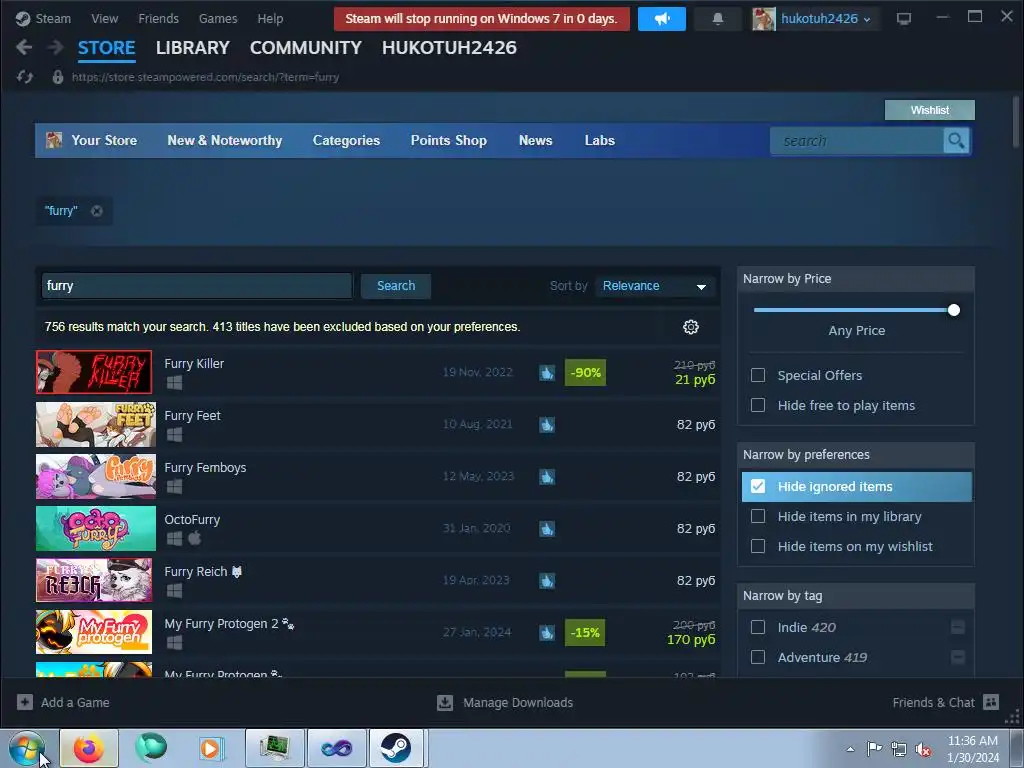Click the review thumbs-up icon for Furry Killer
This screenshot has height=768, width=1024.
click(547, 373)
